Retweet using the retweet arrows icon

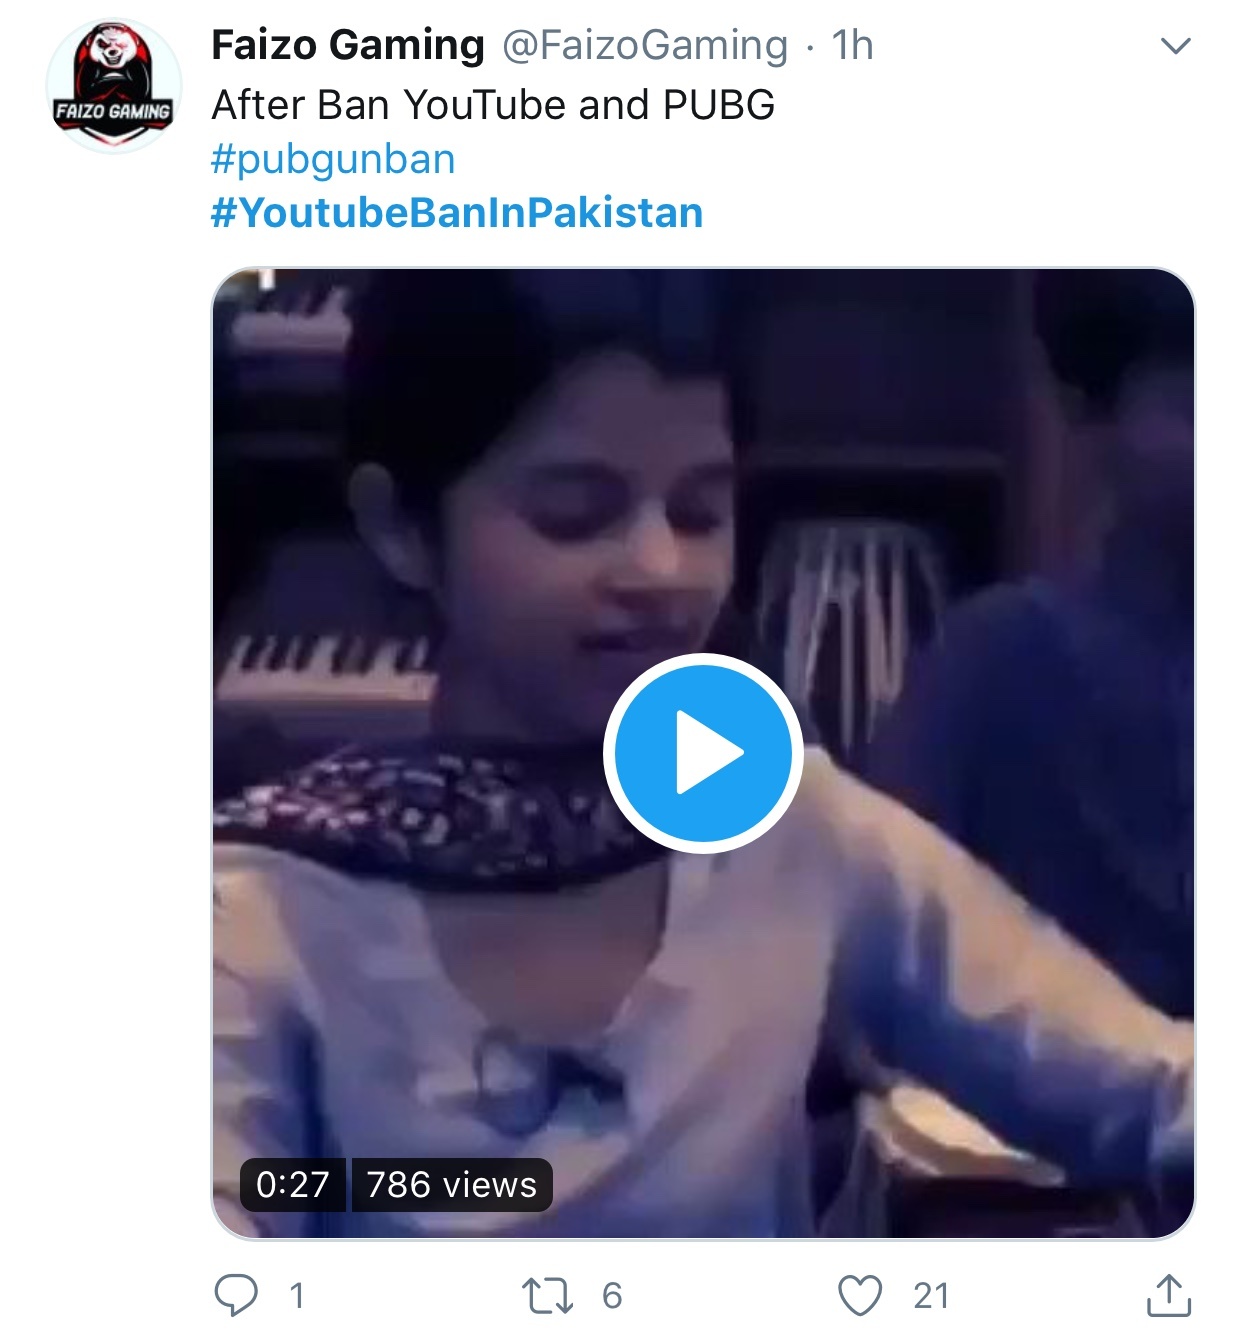(x=548, y=1296)
